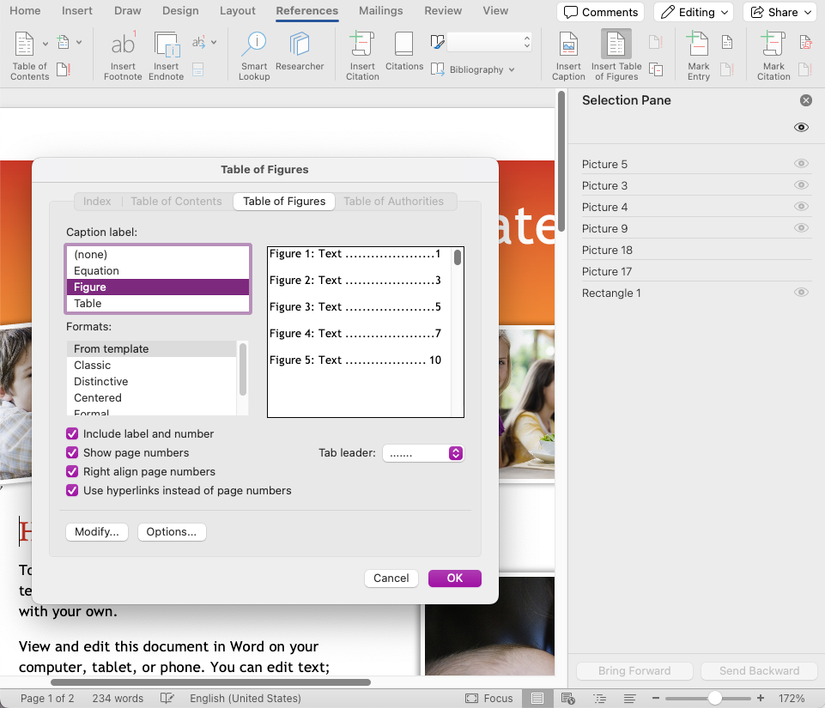Open the Tab leader dropdown
The width and height of the screenshot is (825, 708).
pos(423,453)
